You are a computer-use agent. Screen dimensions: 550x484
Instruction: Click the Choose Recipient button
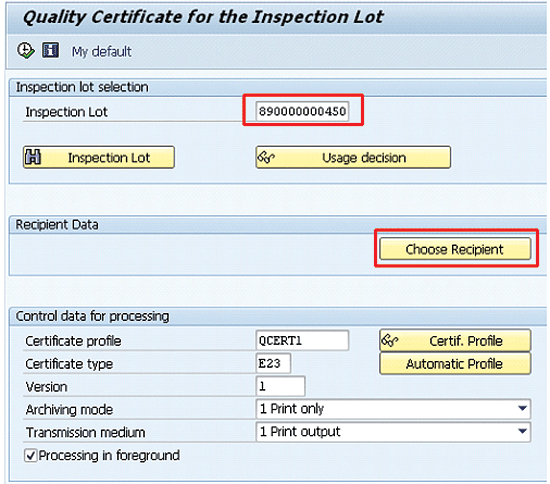click(x=455, y=249)
